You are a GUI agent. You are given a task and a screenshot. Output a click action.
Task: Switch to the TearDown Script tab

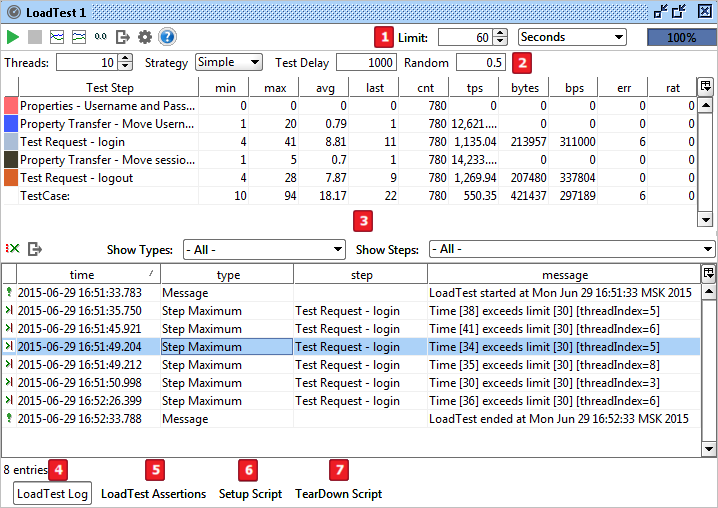coord(338,494)
